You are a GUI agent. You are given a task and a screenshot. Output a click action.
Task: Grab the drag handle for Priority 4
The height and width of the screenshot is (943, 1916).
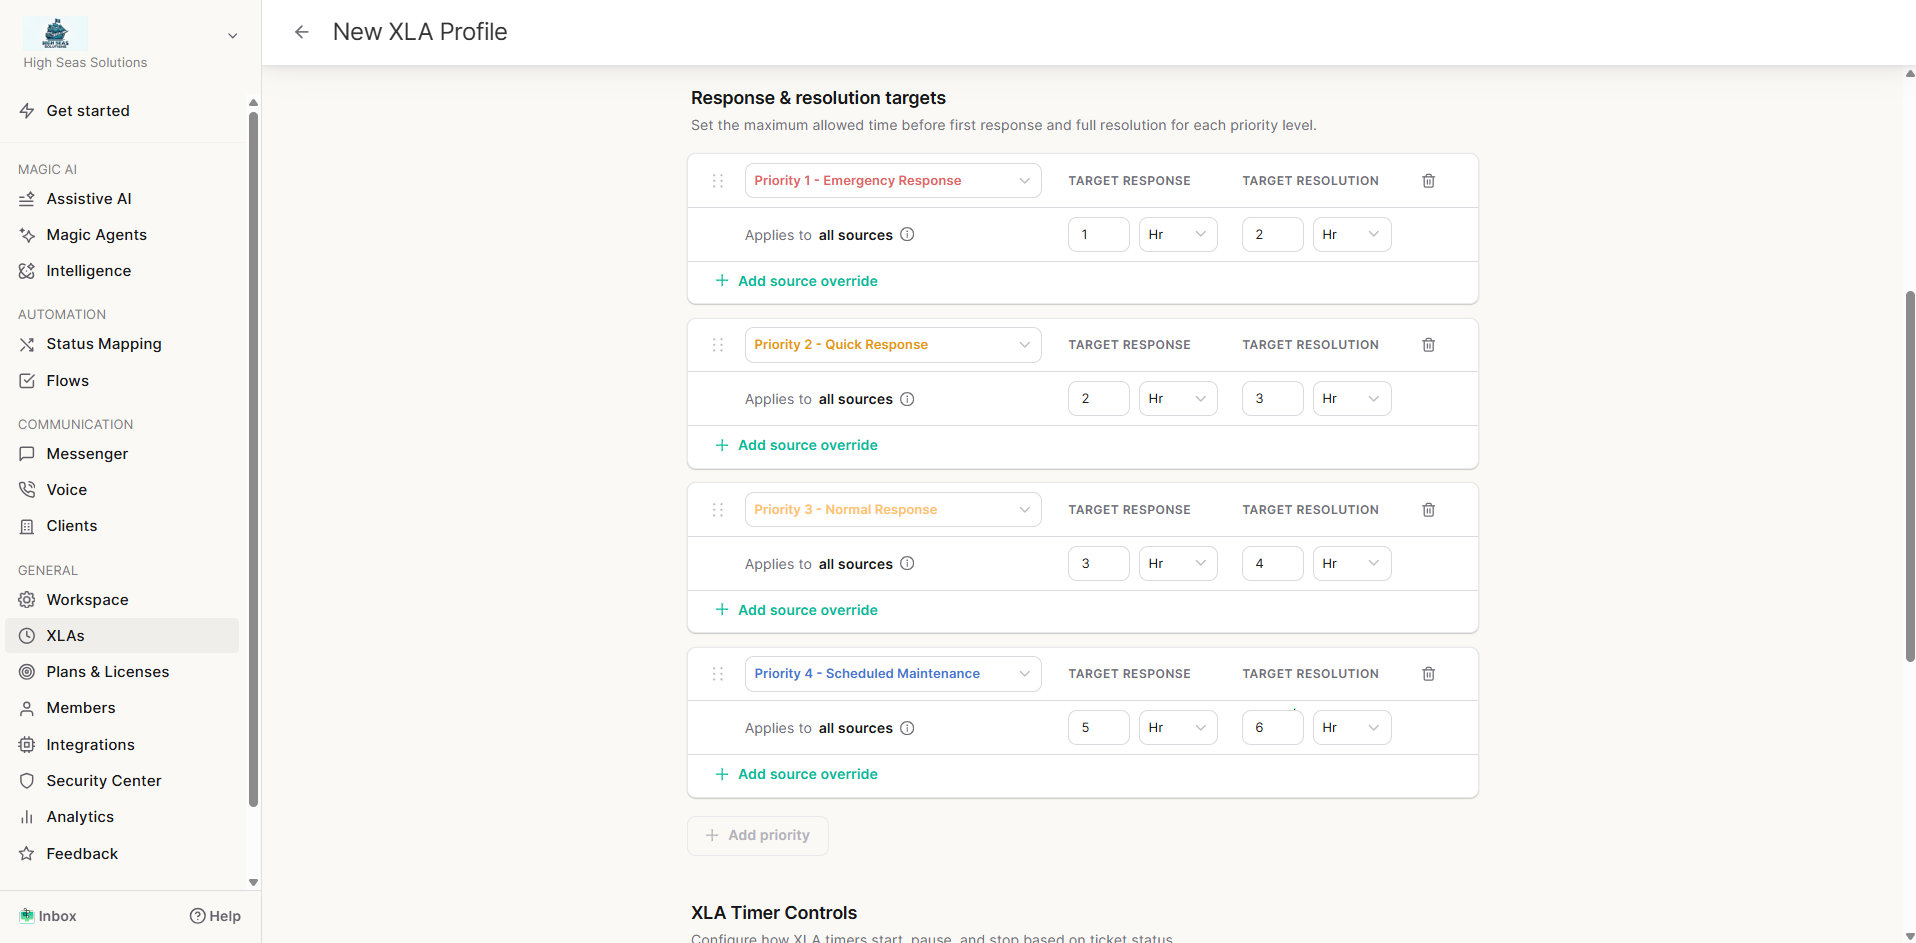(717, 674)
